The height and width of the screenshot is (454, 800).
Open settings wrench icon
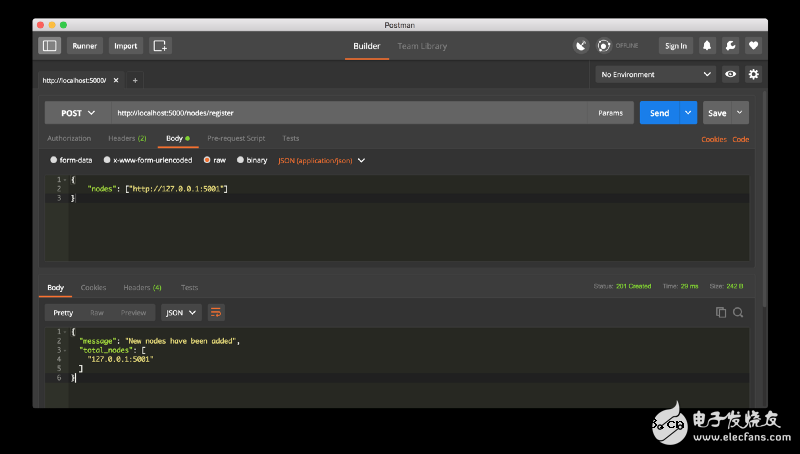click(x=730, y=45)
